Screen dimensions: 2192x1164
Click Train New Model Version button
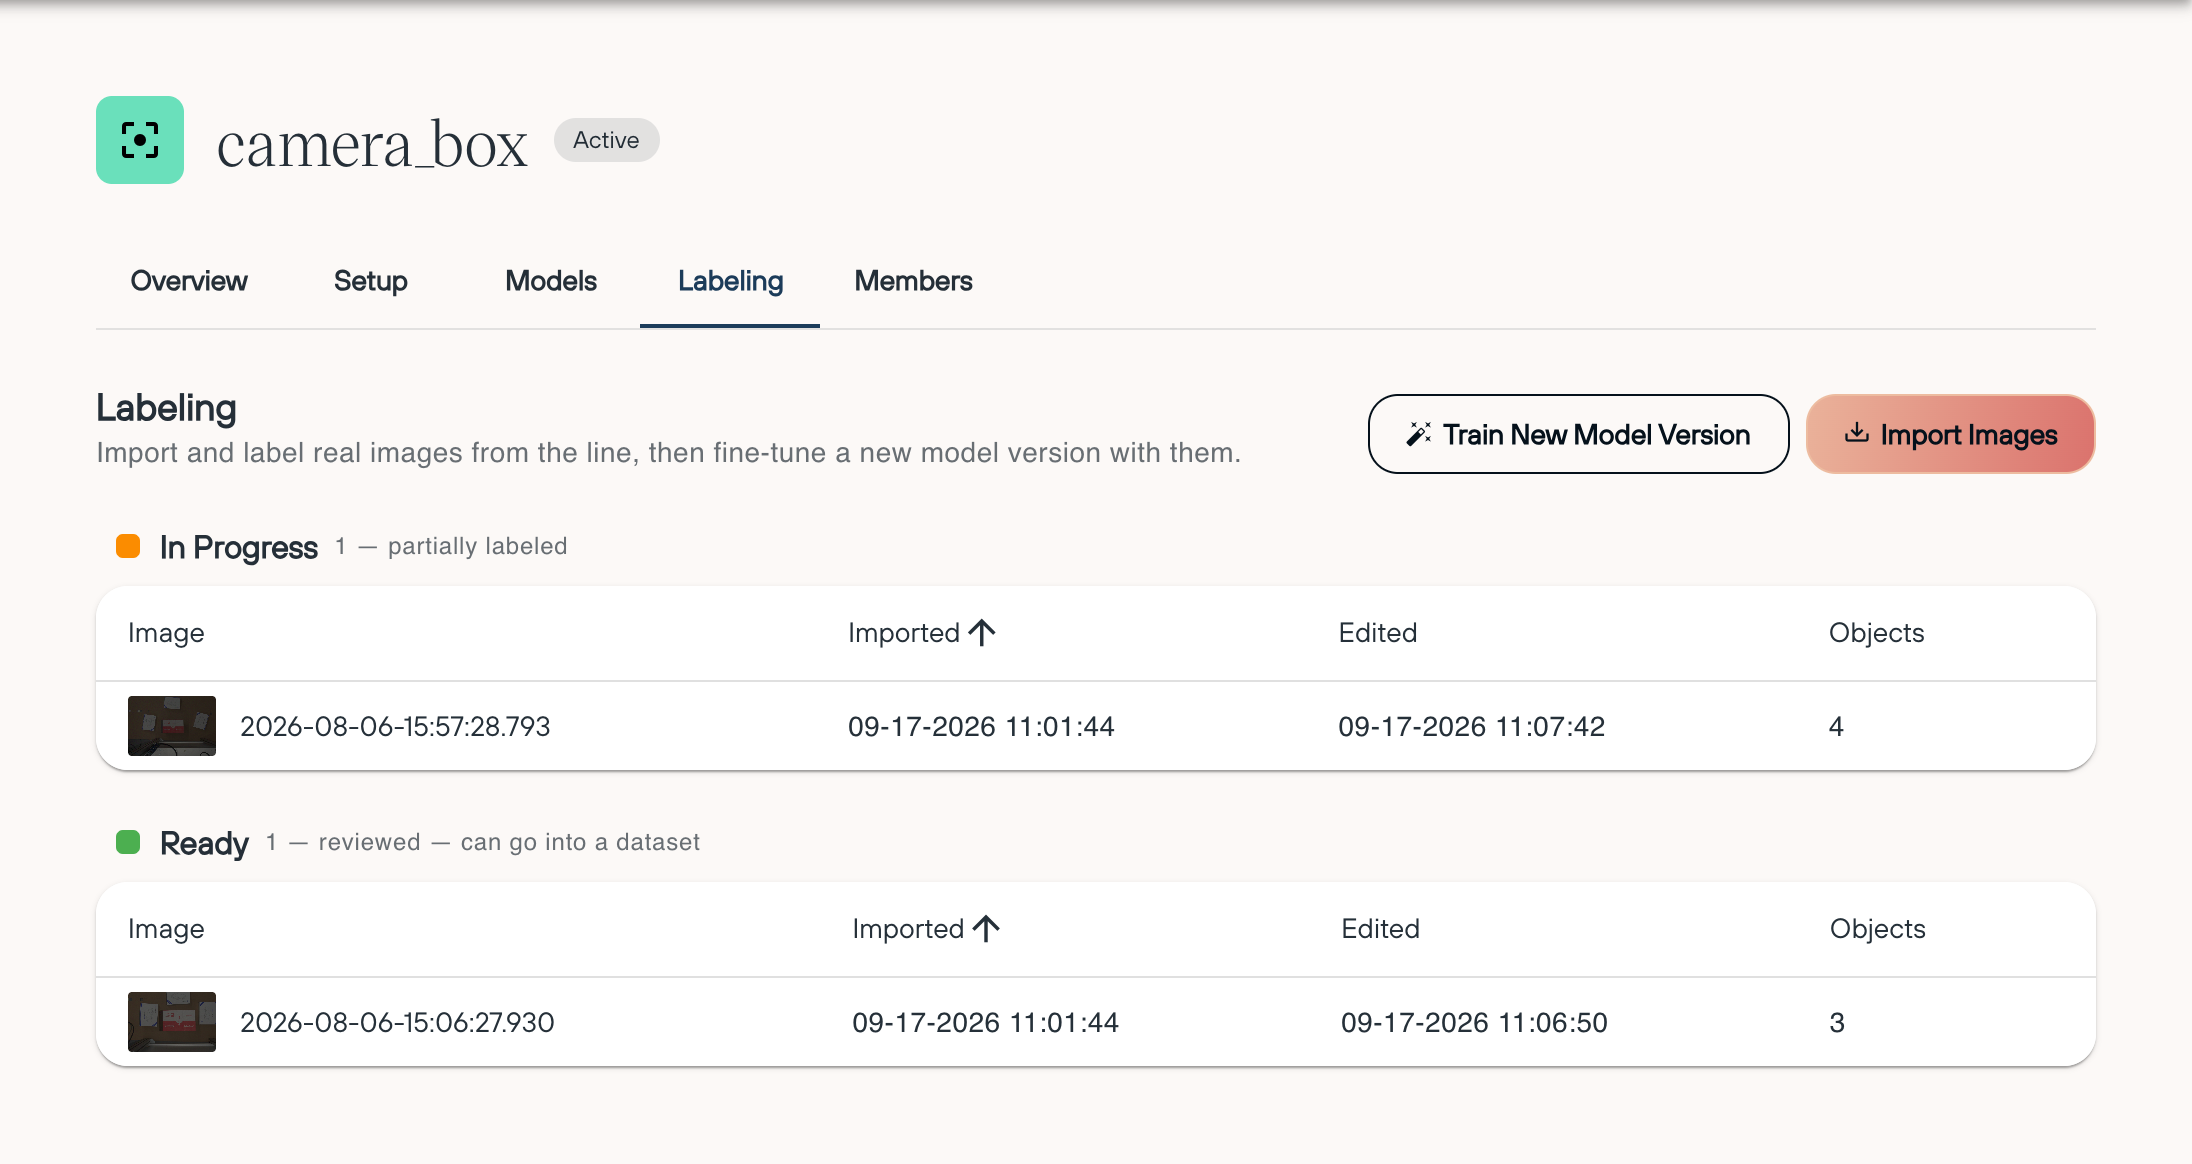1578,434
